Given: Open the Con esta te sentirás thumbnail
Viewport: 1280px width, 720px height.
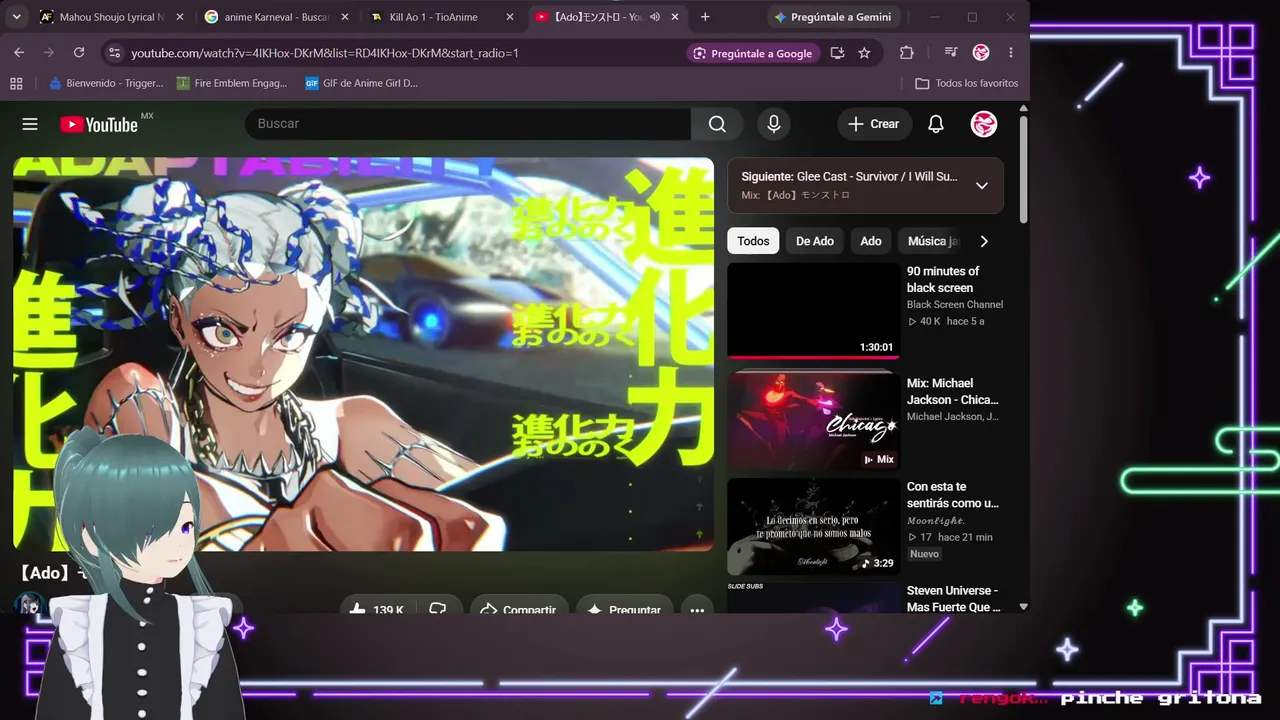Looking at the screenshot, I should (813, 526).
